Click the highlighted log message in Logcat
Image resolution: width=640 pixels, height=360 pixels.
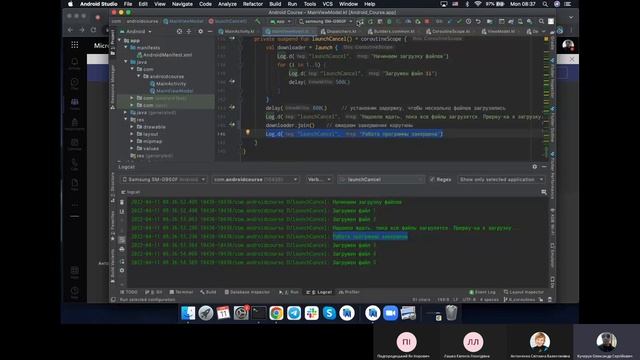coord(370,237)
